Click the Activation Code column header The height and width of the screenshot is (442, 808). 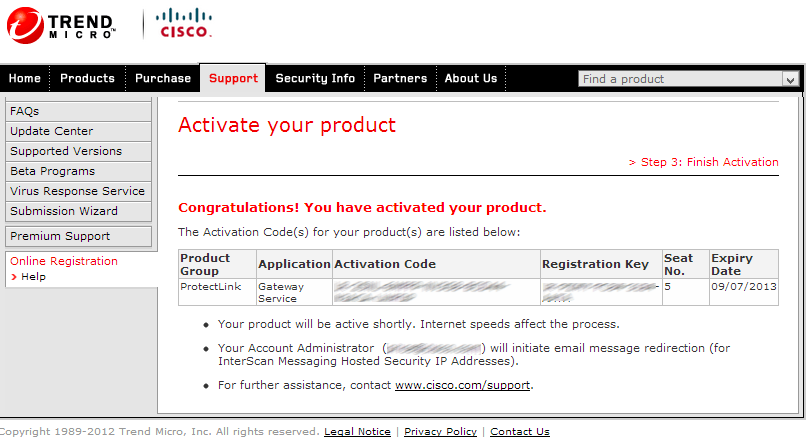[436, 264]
